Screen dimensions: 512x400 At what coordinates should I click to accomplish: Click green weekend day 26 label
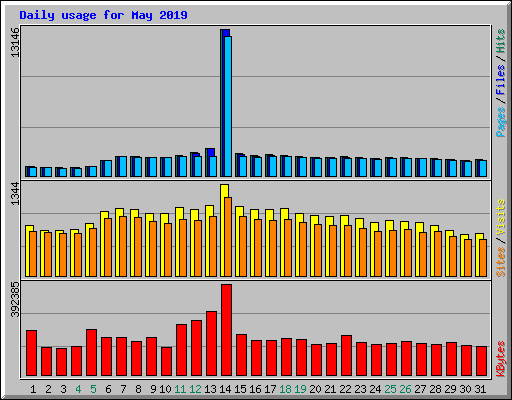(x=405, y=389)
